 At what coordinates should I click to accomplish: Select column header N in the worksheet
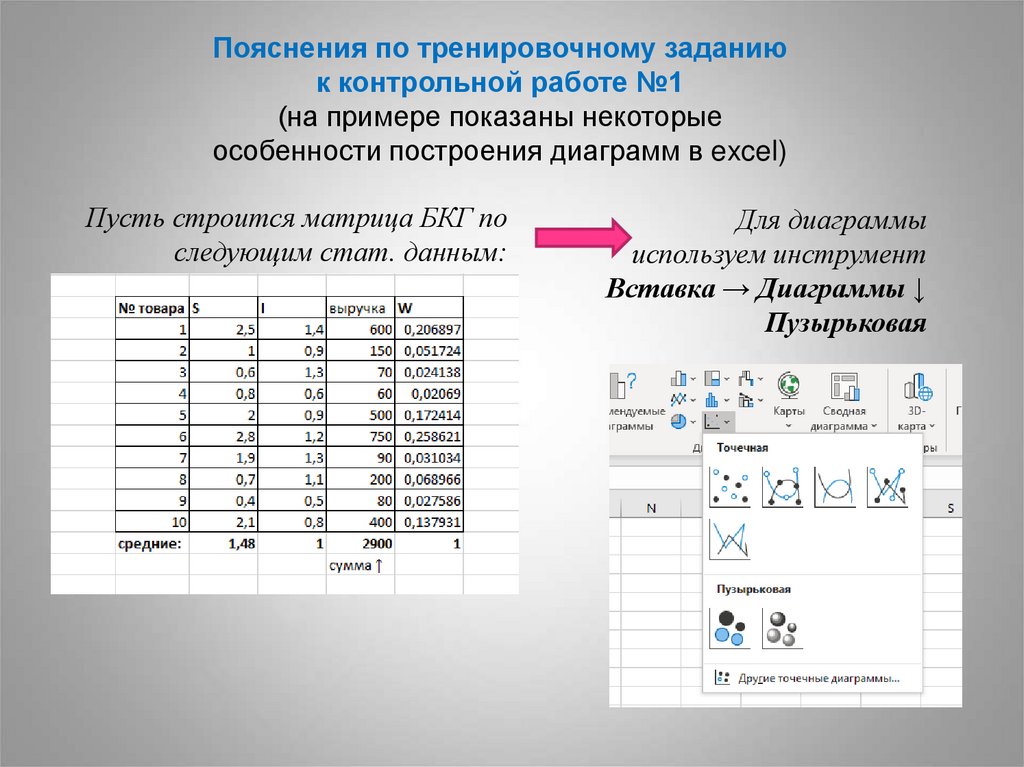(x=650, y=508)
